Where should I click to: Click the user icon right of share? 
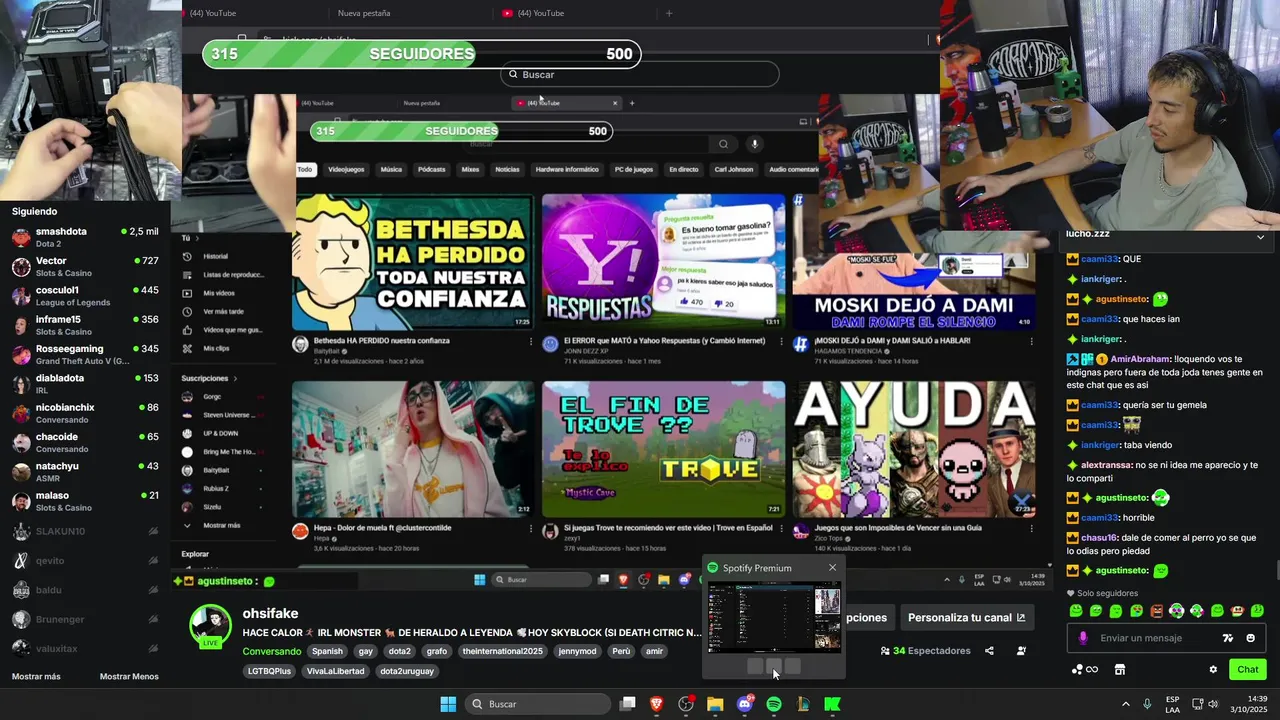coord(1021,651)
